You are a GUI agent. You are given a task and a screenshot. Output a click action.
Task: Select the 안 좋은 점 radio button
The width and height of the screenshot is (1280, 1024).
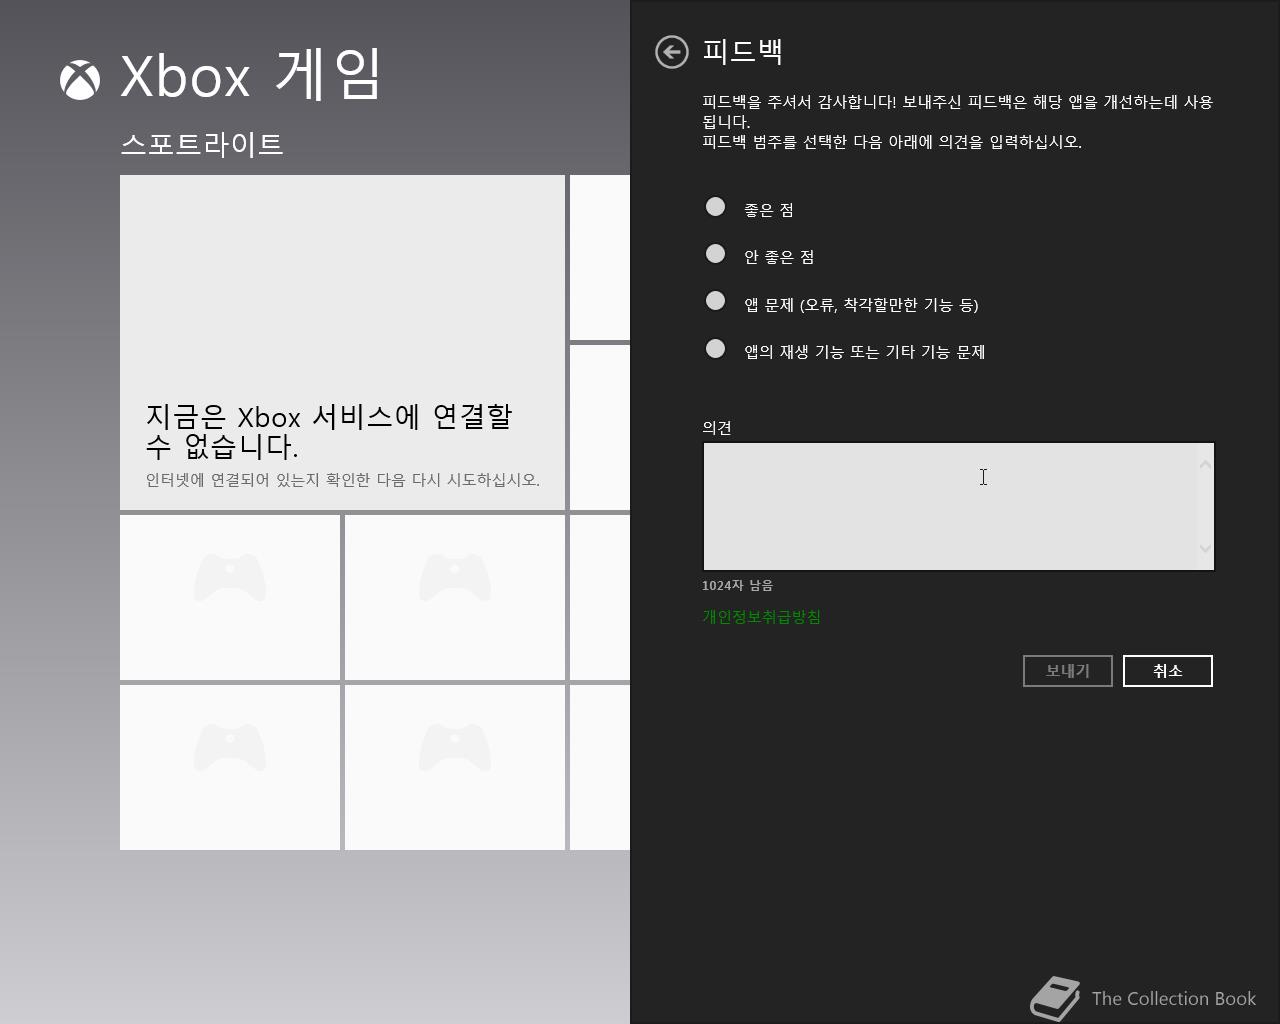(x=715, y=254)
